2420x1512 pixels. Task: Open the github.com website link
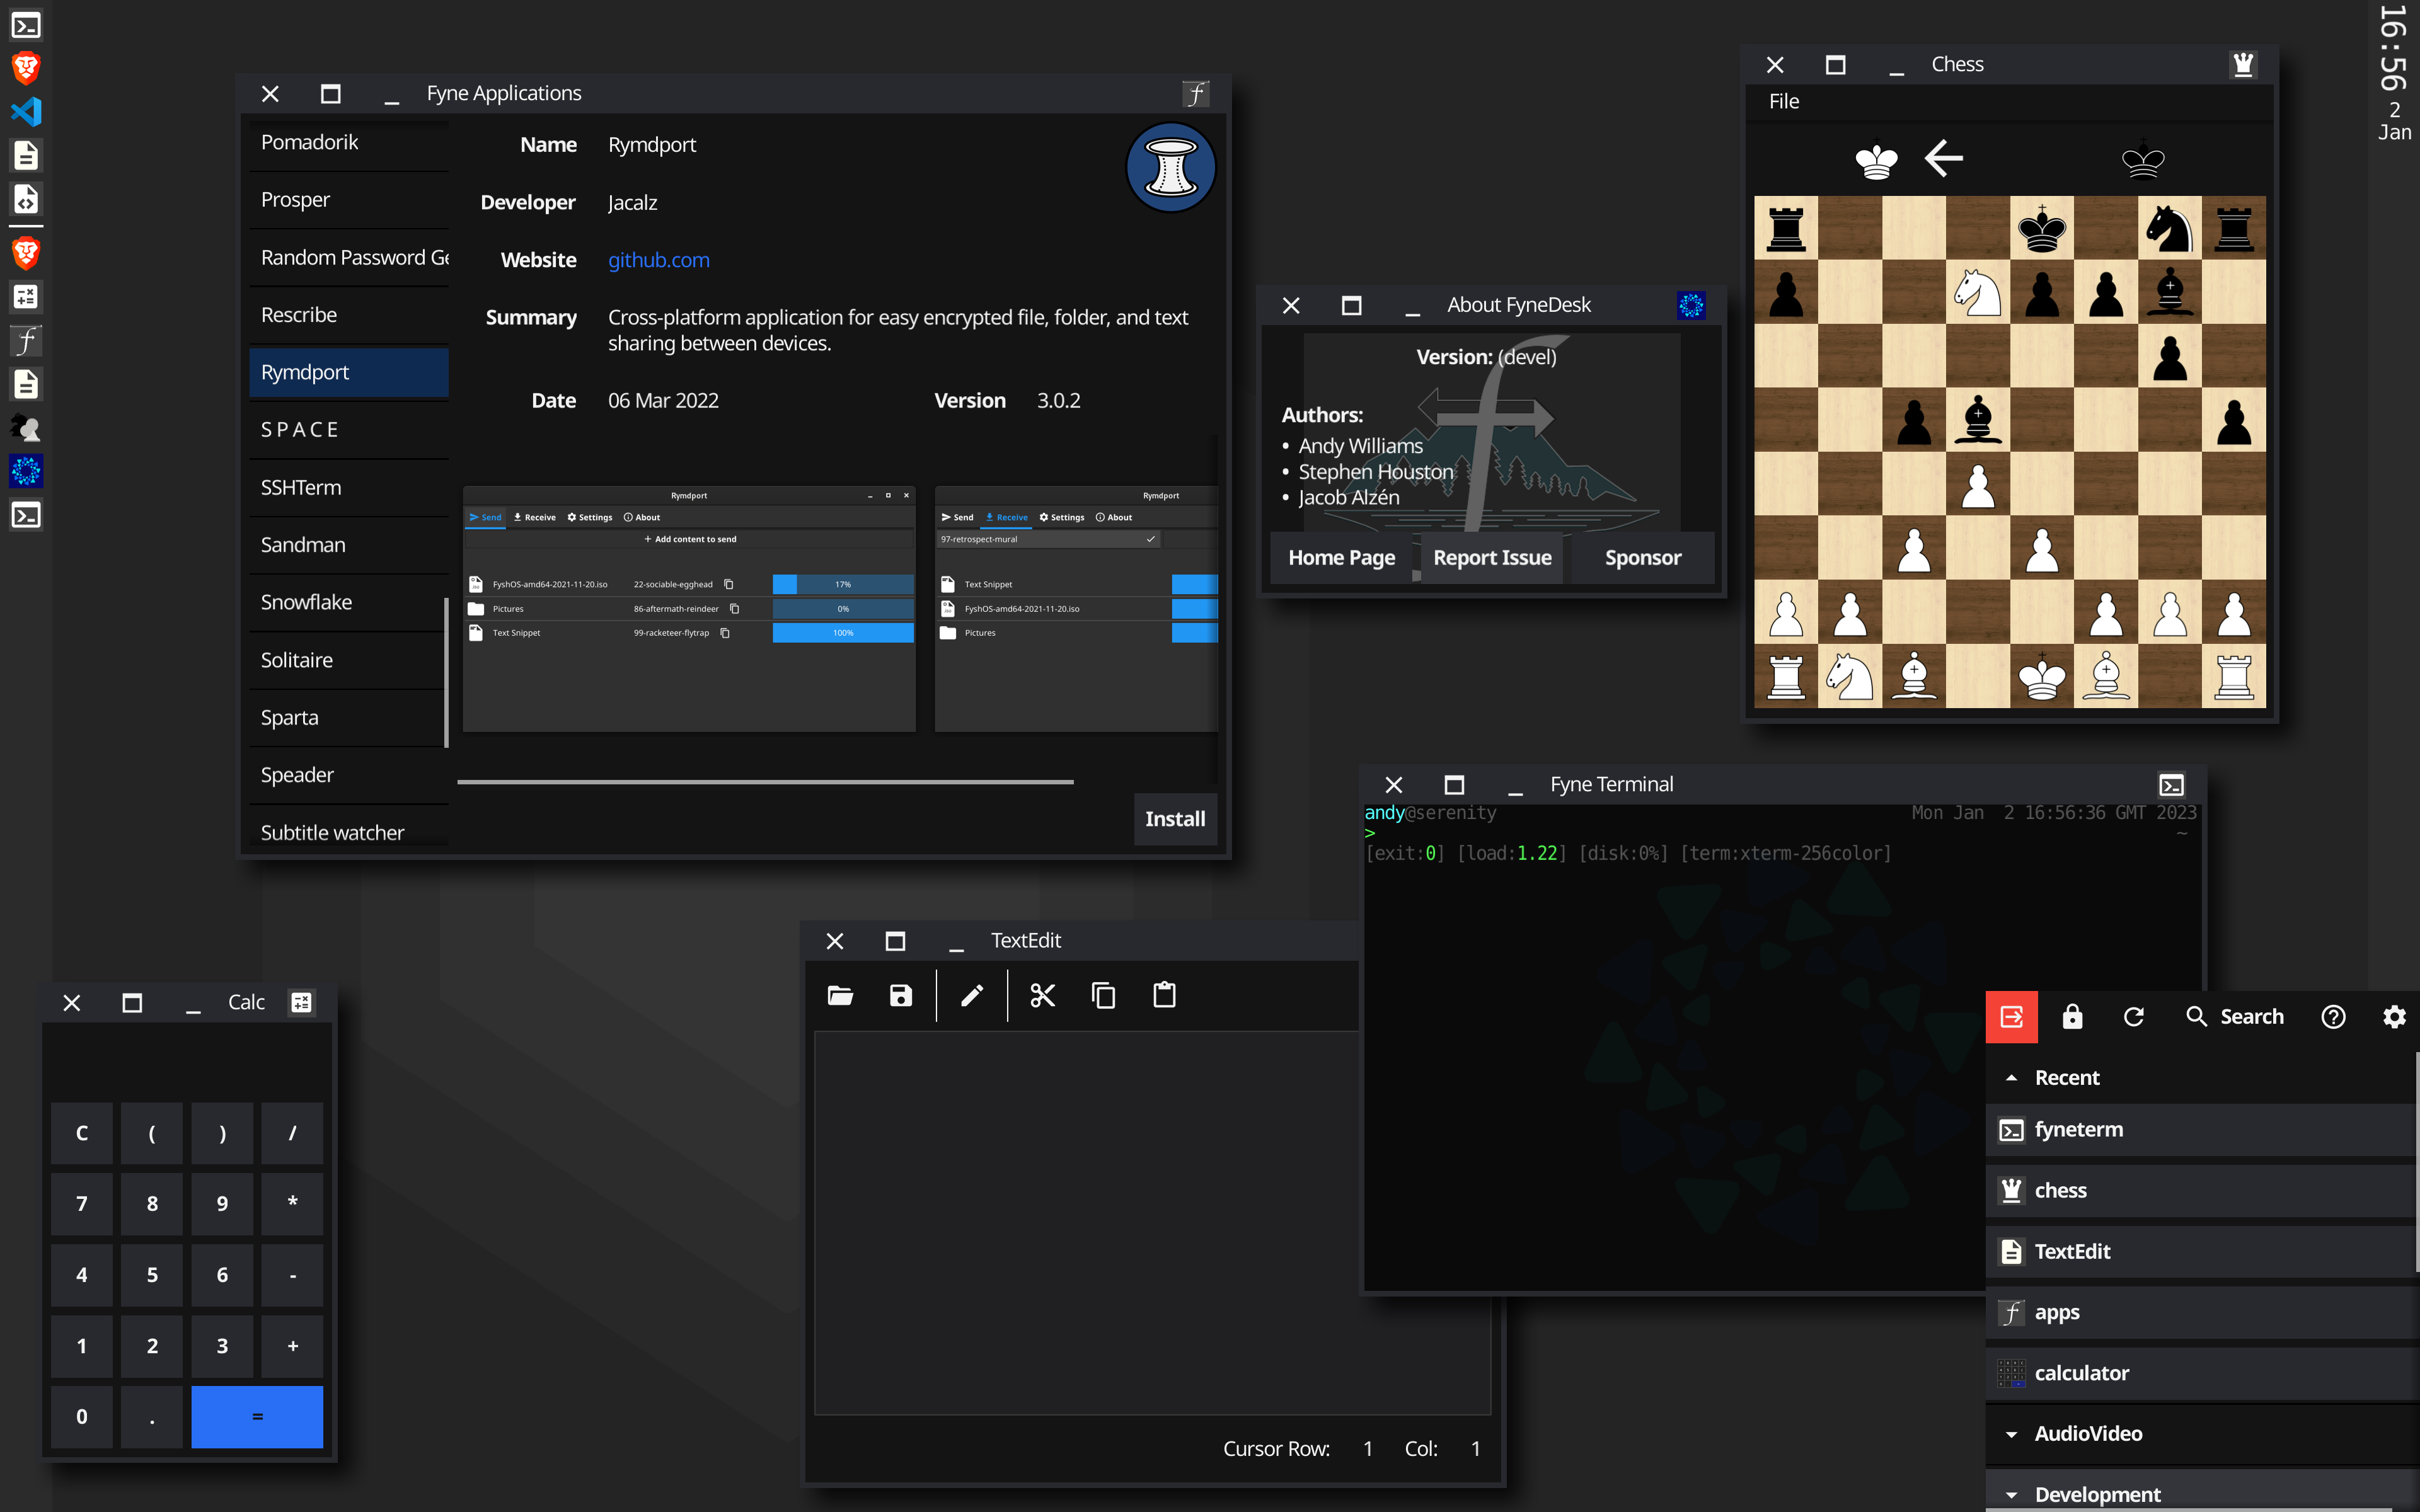pyautogui.click(x=659, y=260)
